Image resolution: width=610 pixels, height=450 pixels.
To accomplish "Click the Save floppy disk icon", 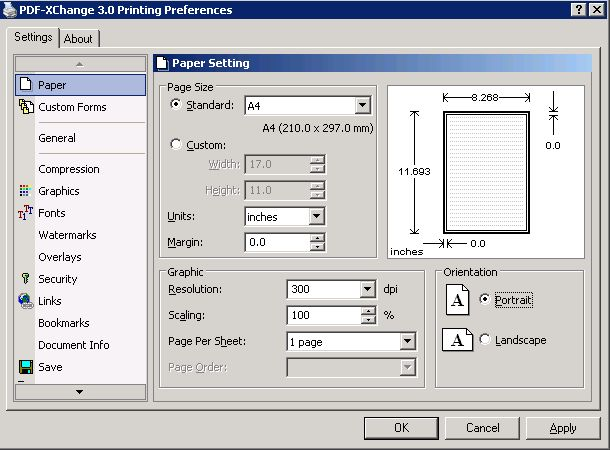I will point(26,367).
